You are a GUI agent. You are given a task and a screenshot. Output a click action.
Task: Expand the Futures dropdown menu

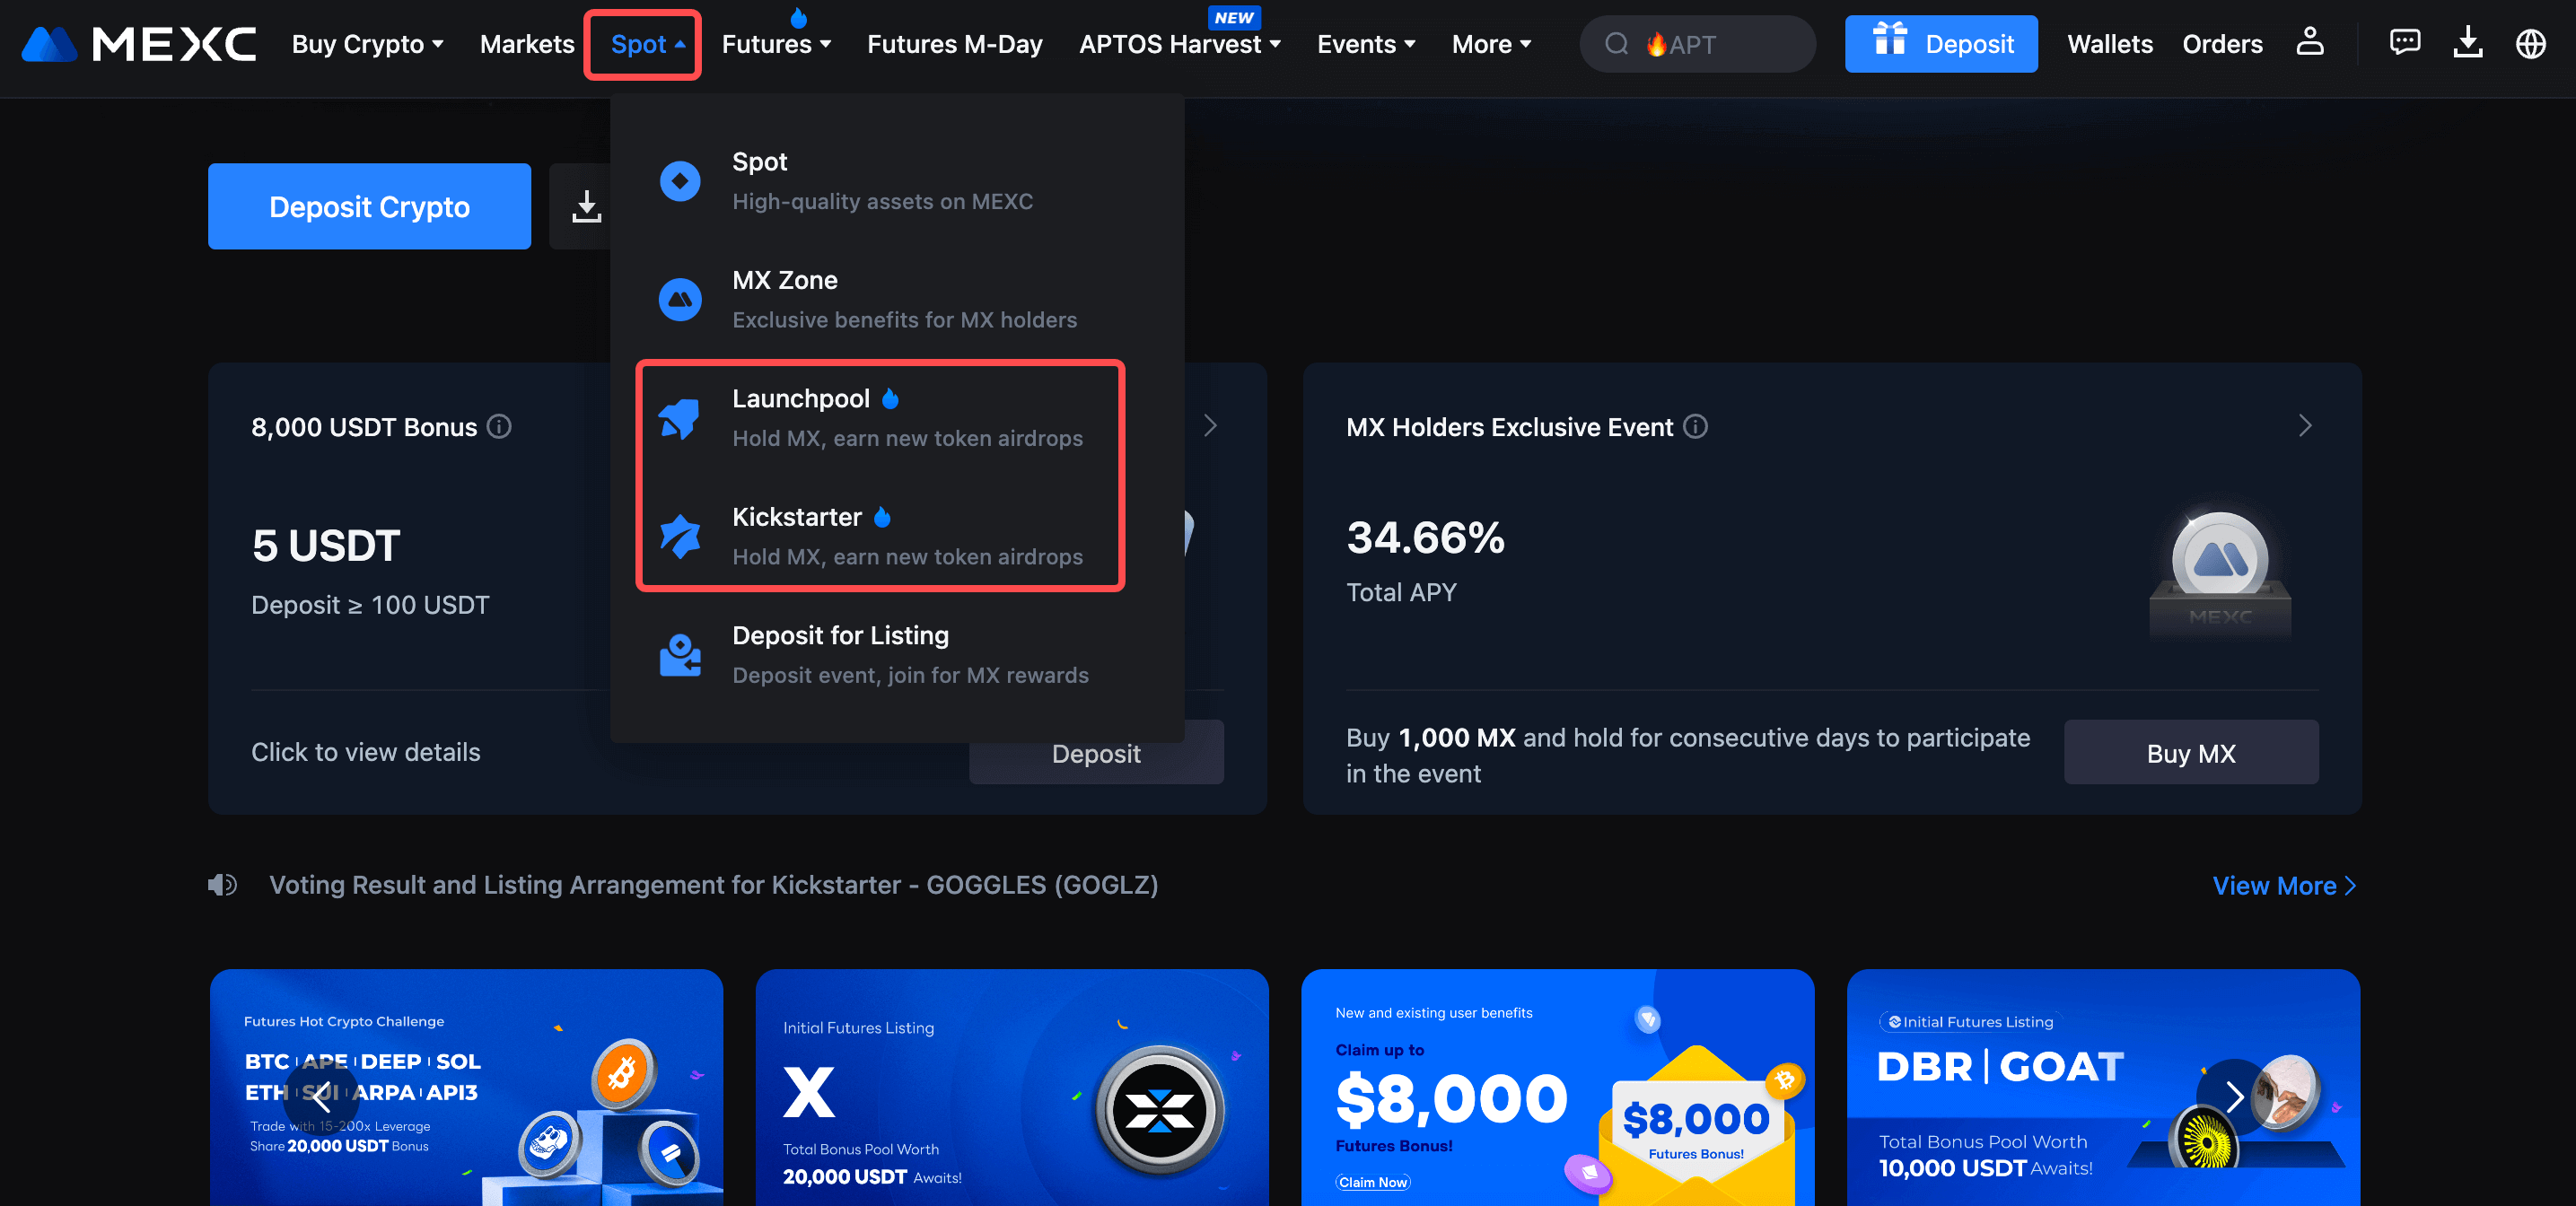776,44
